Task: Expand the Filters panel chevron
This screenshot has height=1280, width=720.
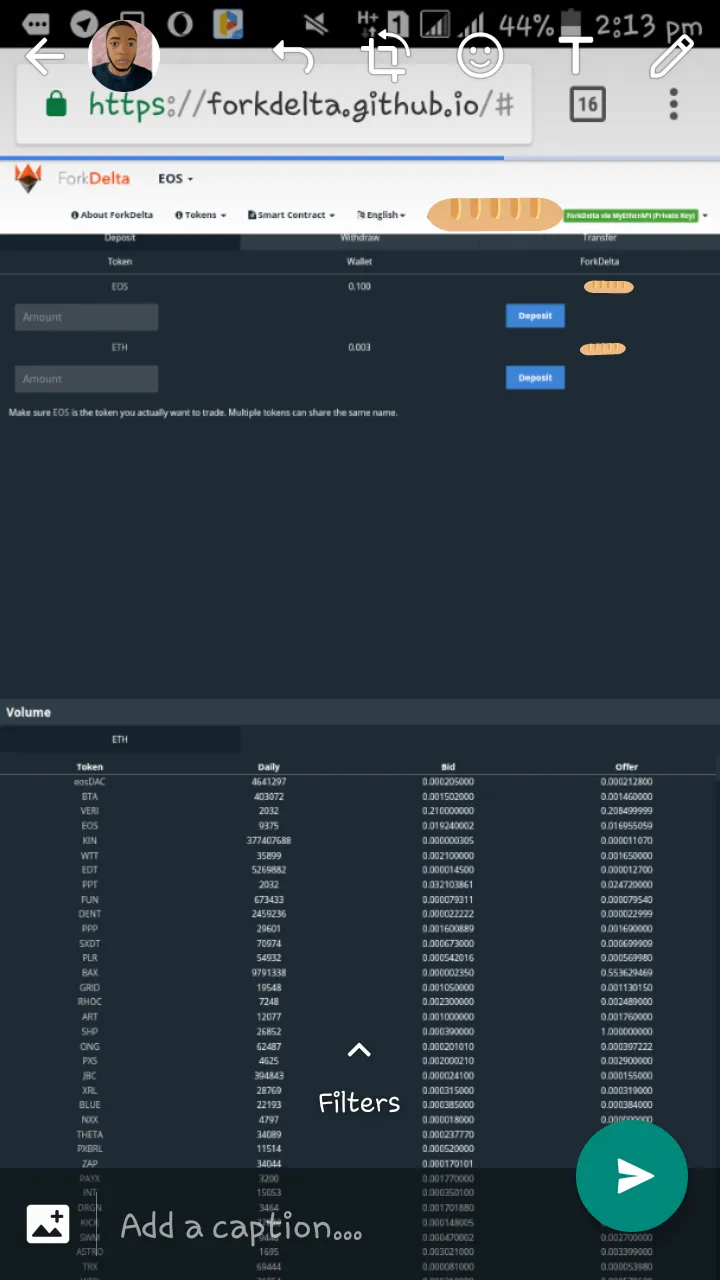Action: pyautogui.click(x=359, y=1050)
